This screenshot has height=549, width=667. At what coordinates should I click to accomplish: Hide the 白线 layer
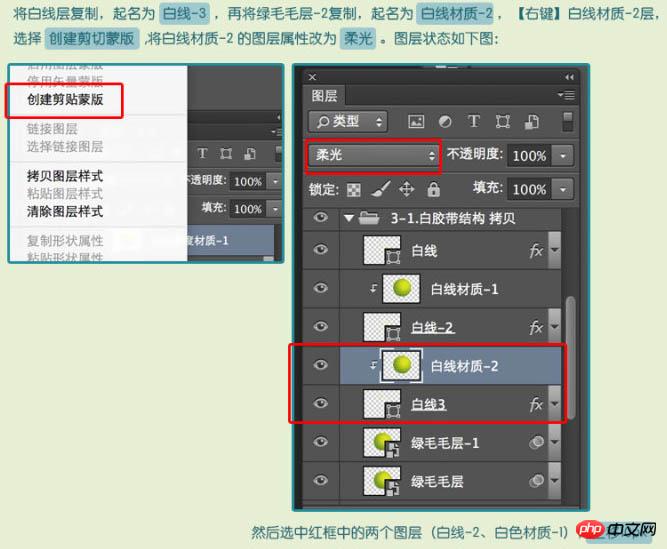coord(321,250)
